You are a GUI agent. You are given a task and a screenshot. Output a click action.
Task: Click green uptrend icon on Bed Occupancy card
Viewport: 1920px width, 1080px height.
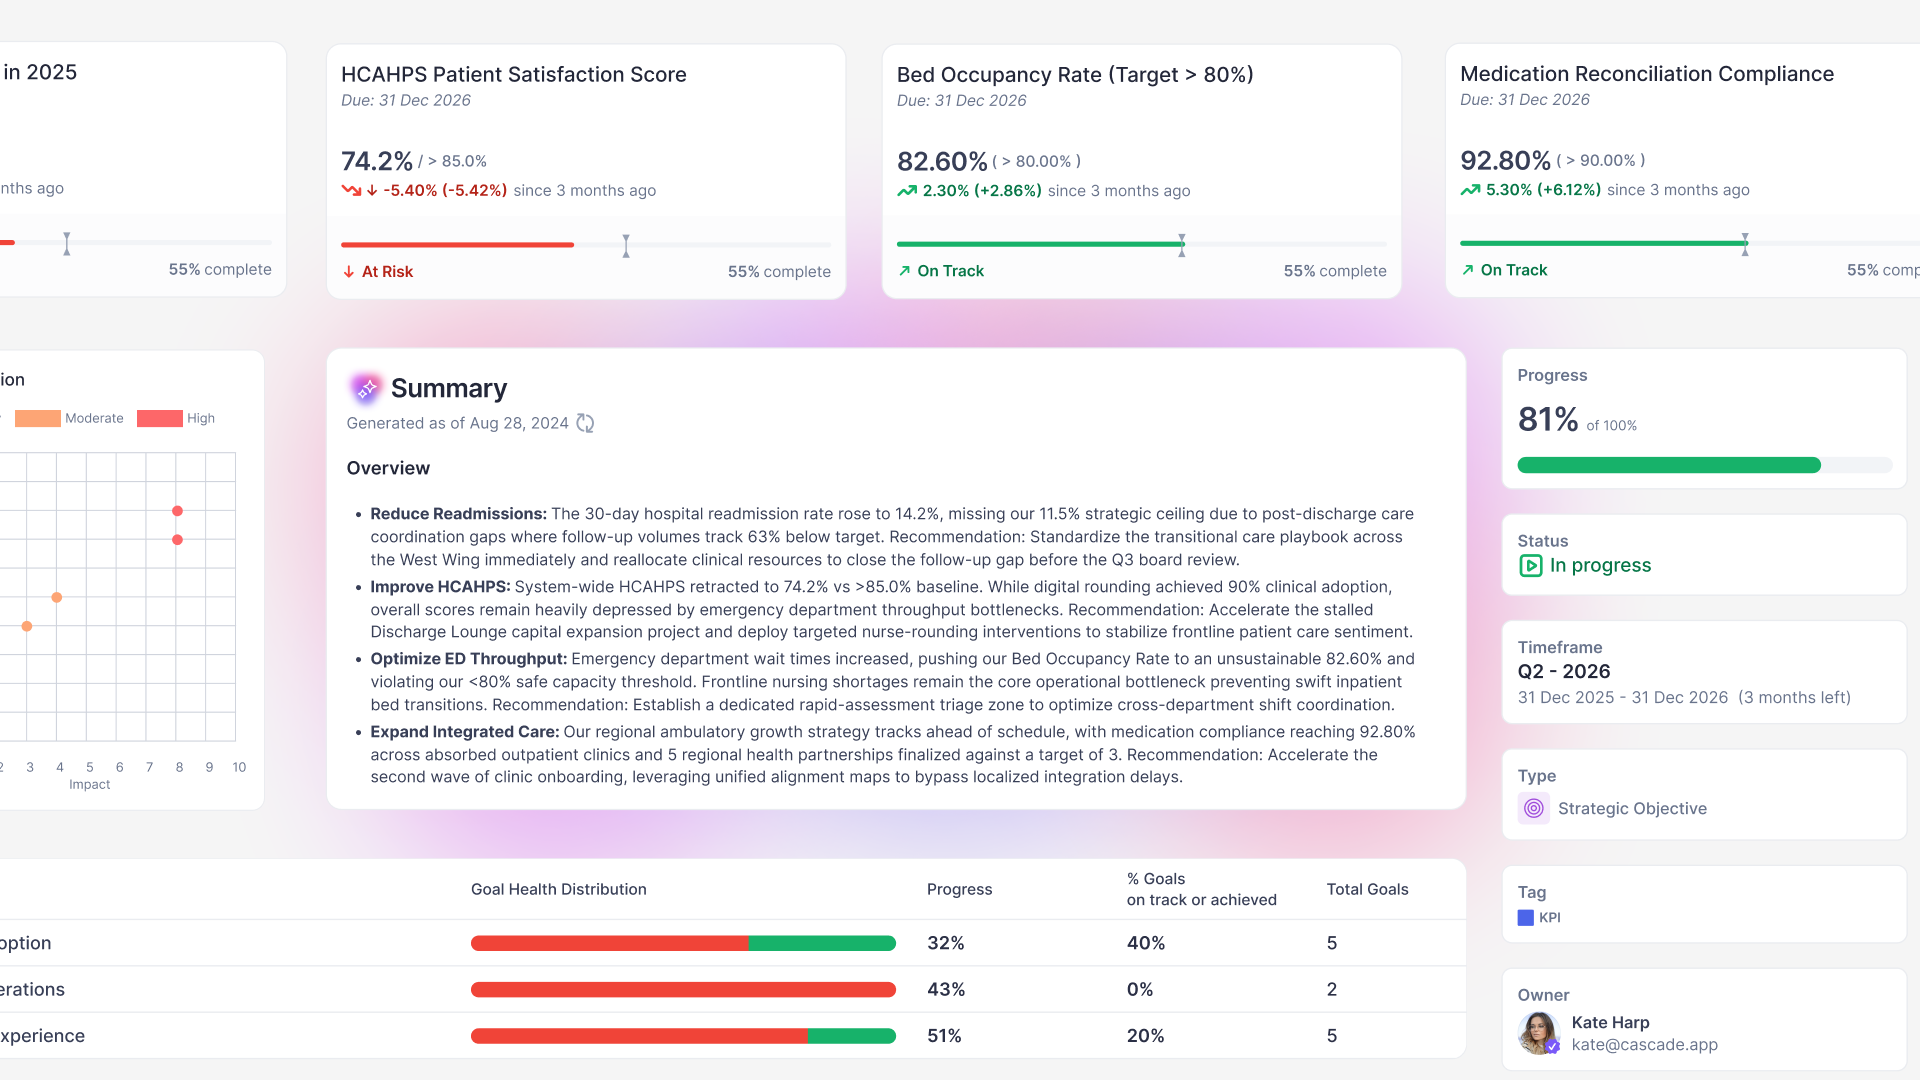coord(907,191)
